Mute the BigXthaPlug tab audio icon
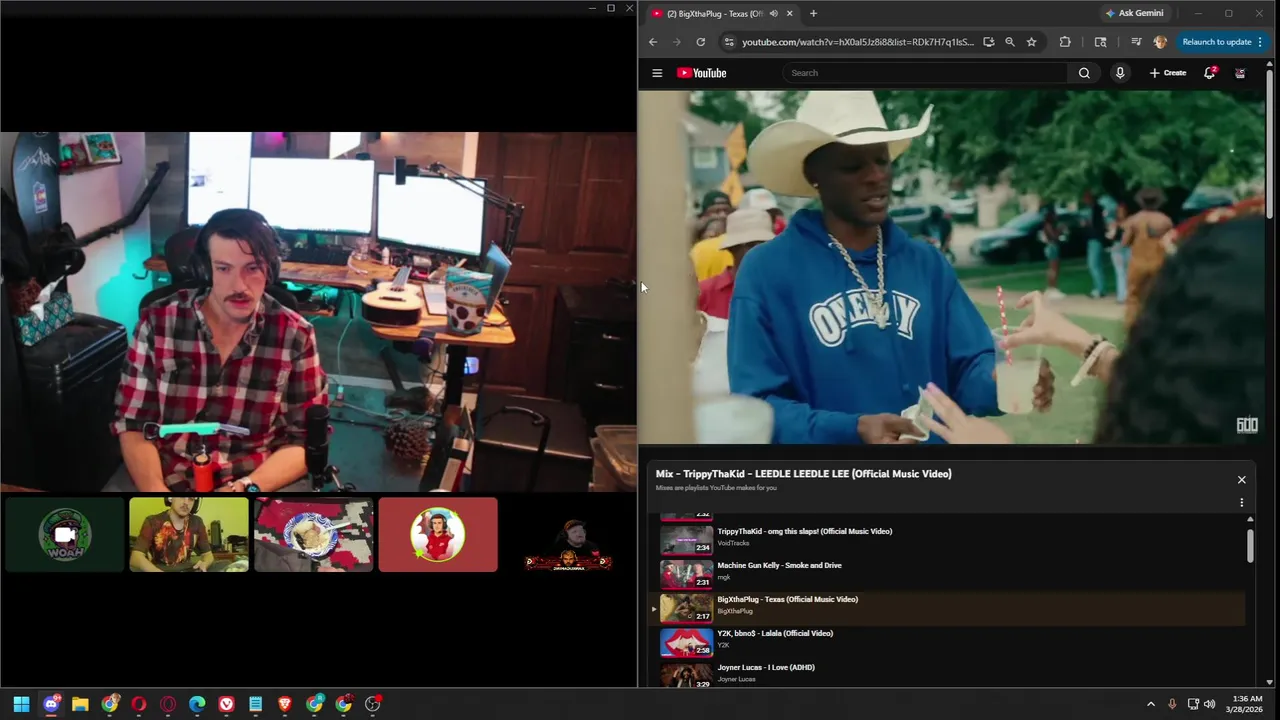Image resolution: width=1280 pixels, height=720 pixels. point(773,13)
